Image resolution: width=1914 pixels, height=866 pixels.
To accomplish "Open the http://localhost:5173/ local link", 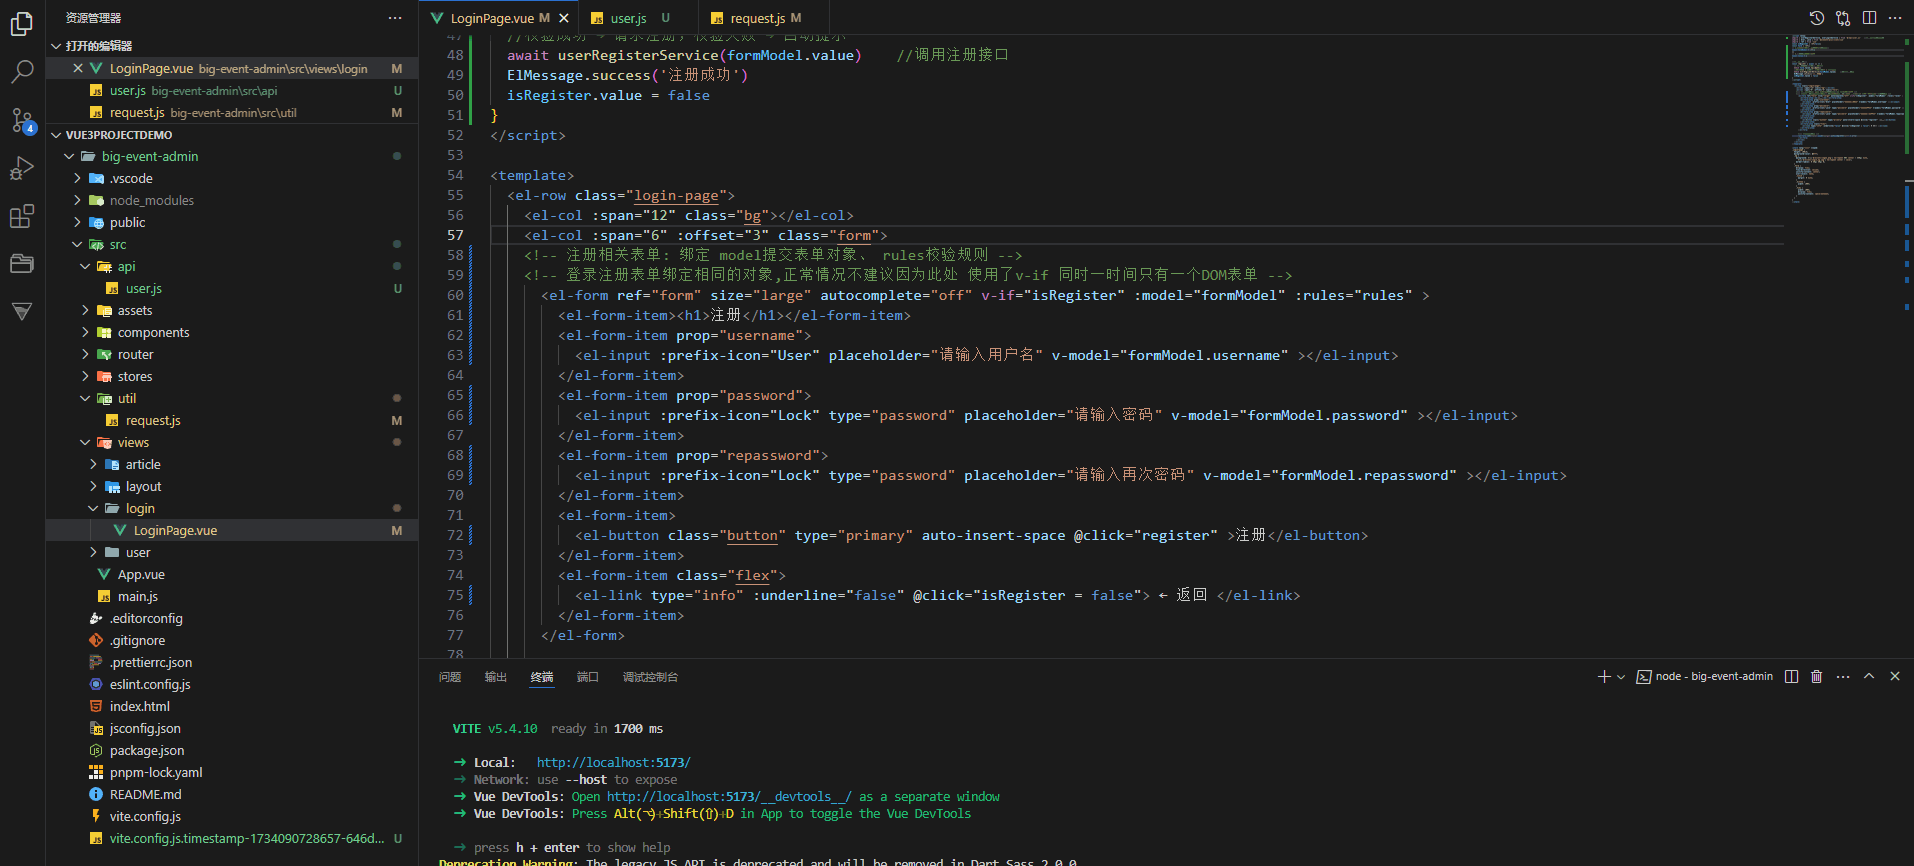I will coord(613,762).
